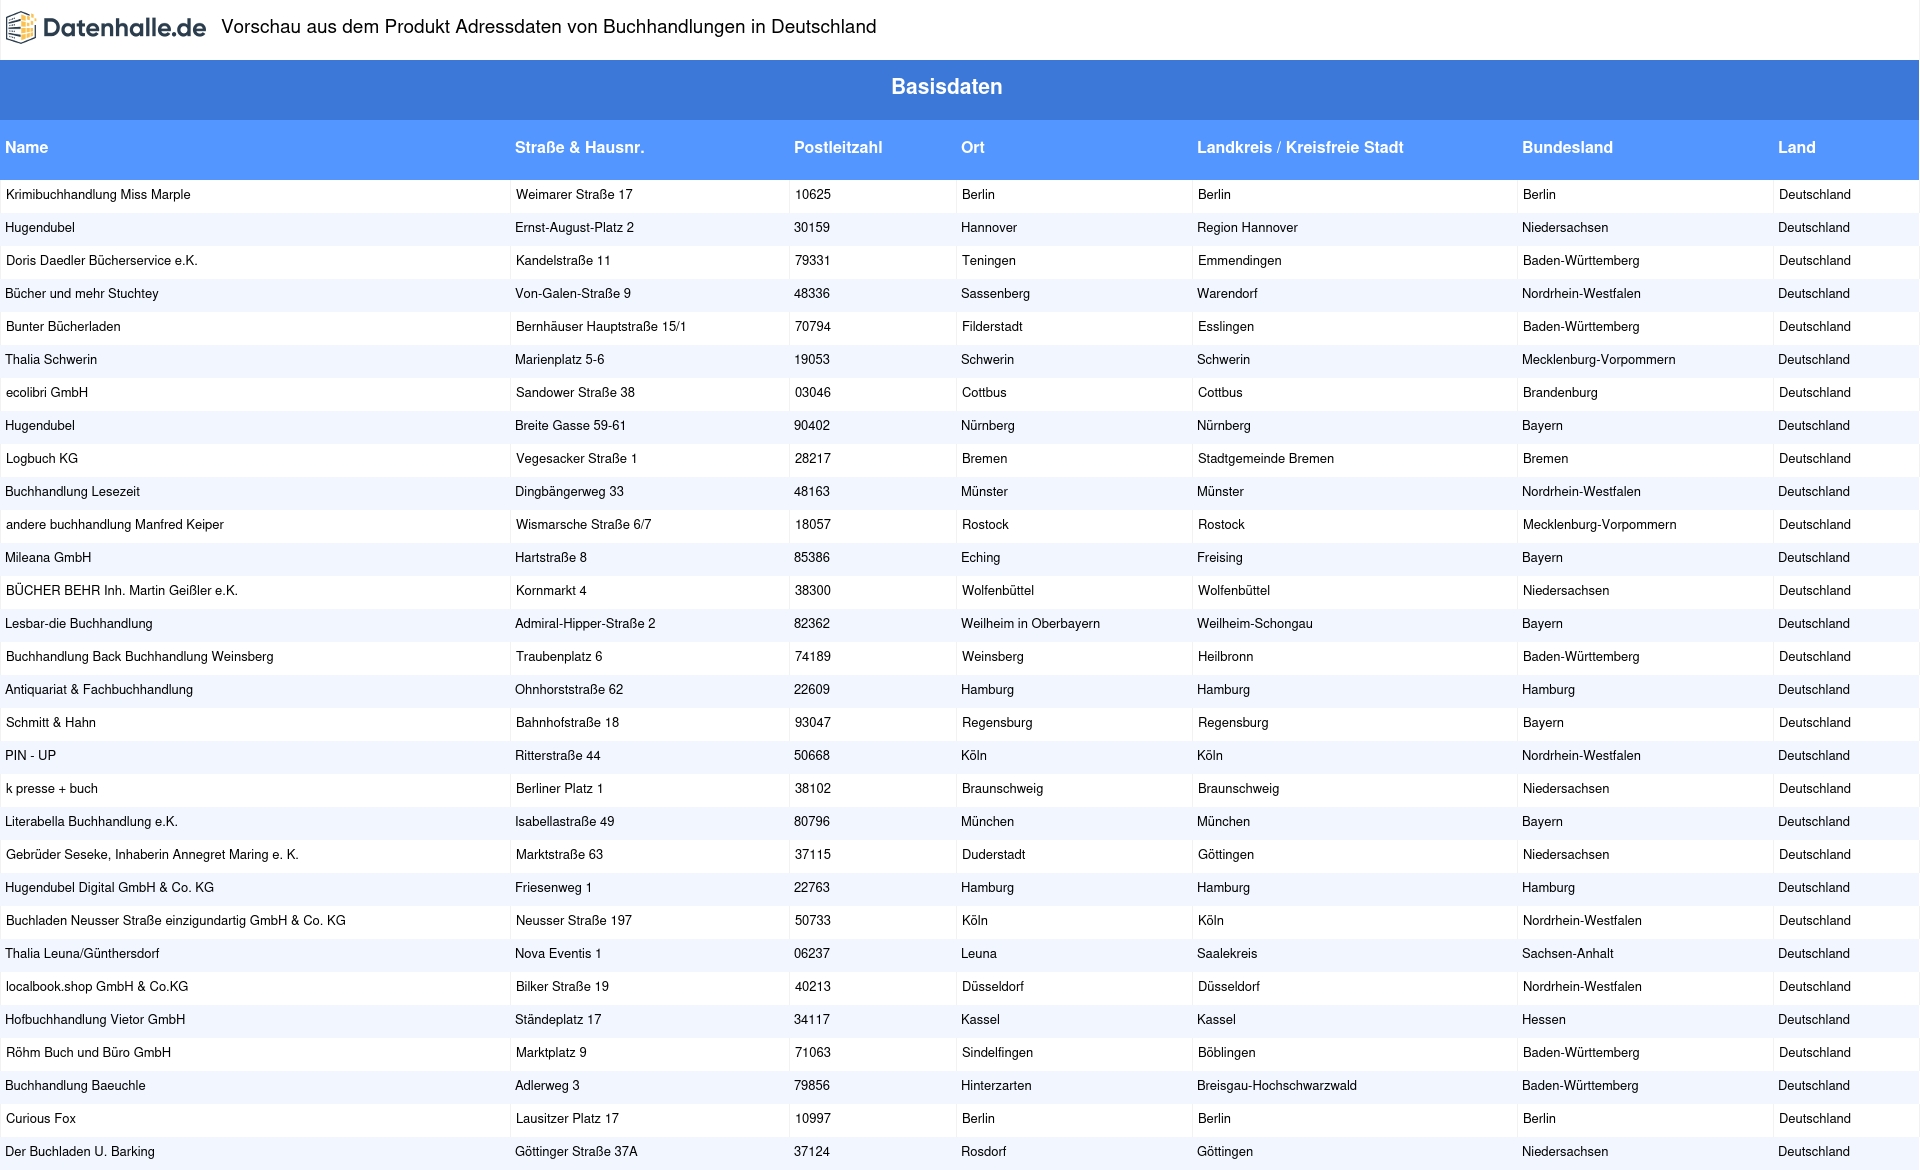Image resolution: width=1920 pixels, height=1170 pixels.
Task: Click BÜCHER BEHR Inh. Martin Geißler e.K.
Action: coord(122,591)
